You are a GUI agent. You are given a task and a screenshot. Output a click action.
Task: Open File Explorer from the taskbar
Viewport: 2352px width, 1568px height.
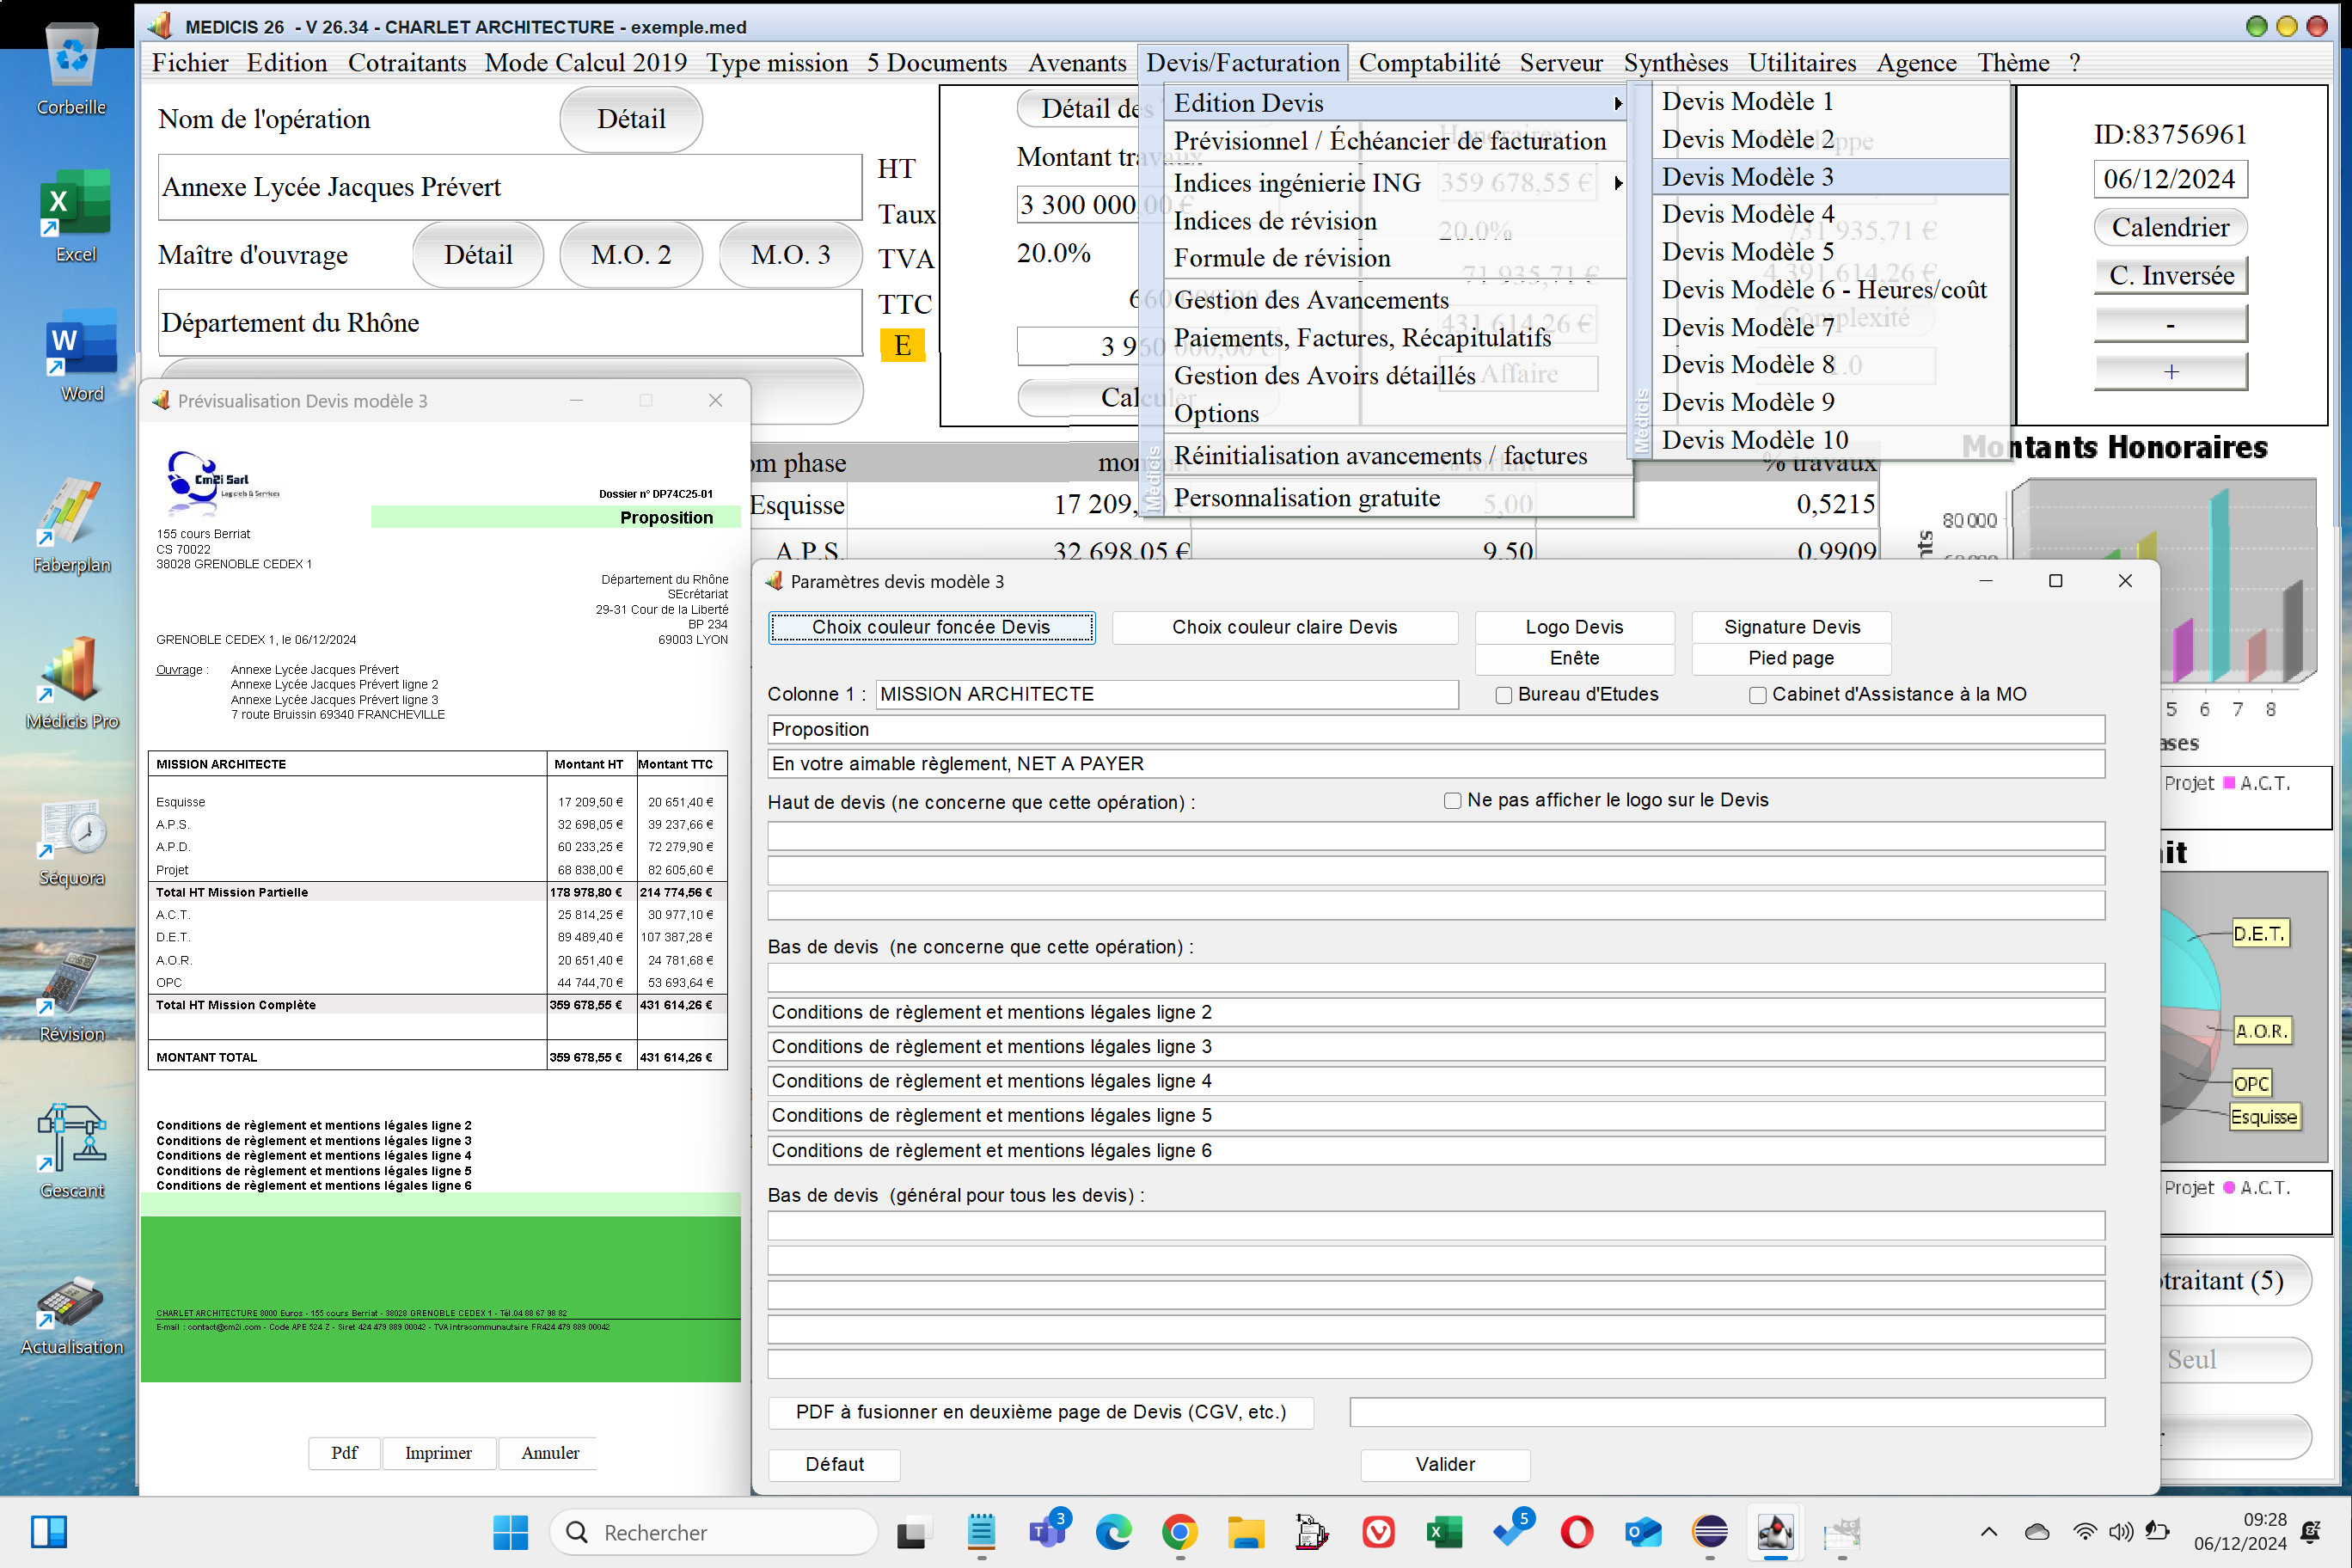point(1246,1532)
